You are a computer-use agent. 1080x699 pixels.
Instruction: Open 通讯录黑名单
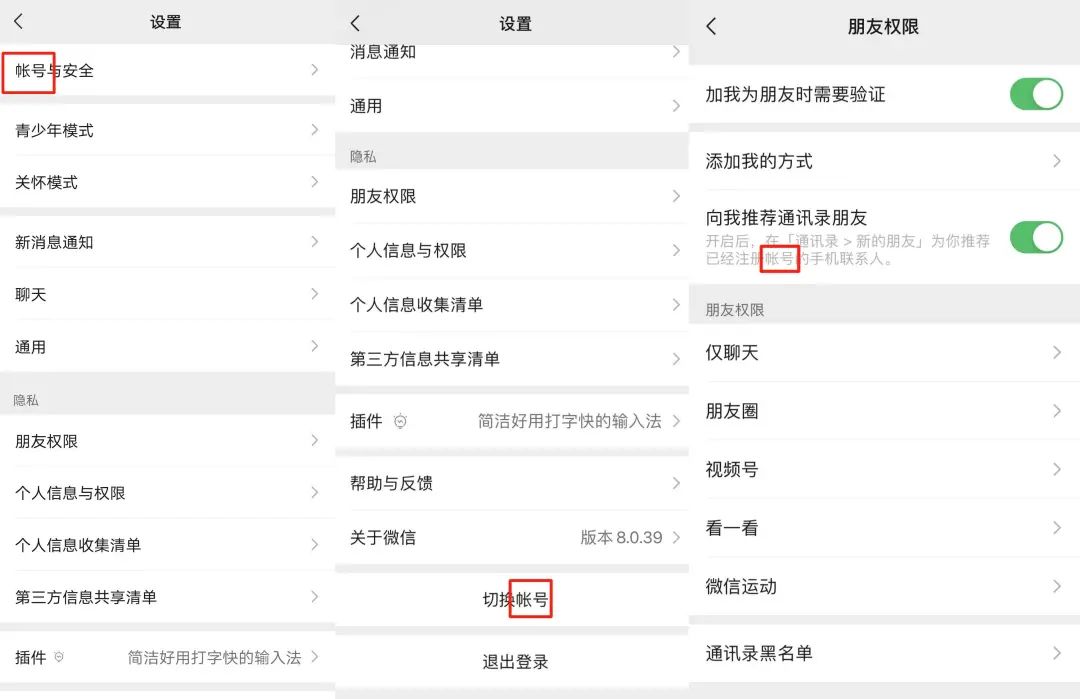(x=884, y=653)
